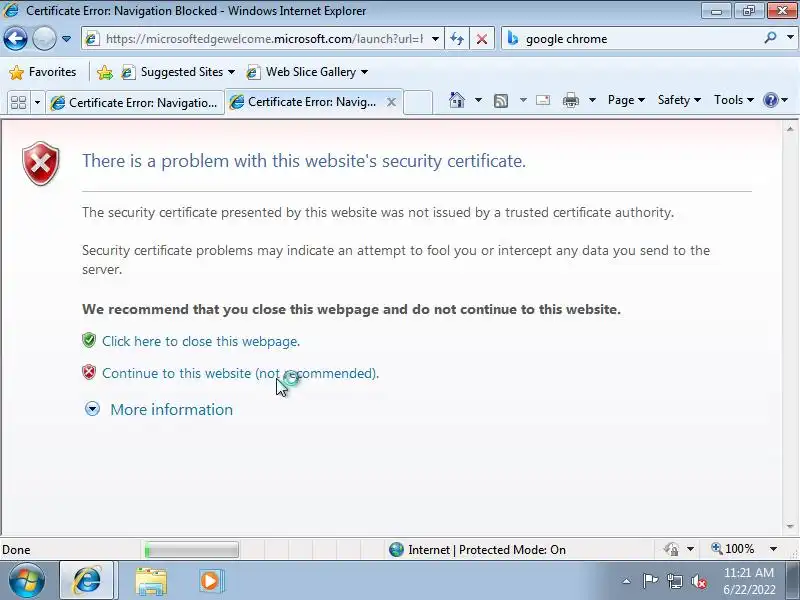
Task: Open the recent pages dropdown arrow
Action: (66, 39)
